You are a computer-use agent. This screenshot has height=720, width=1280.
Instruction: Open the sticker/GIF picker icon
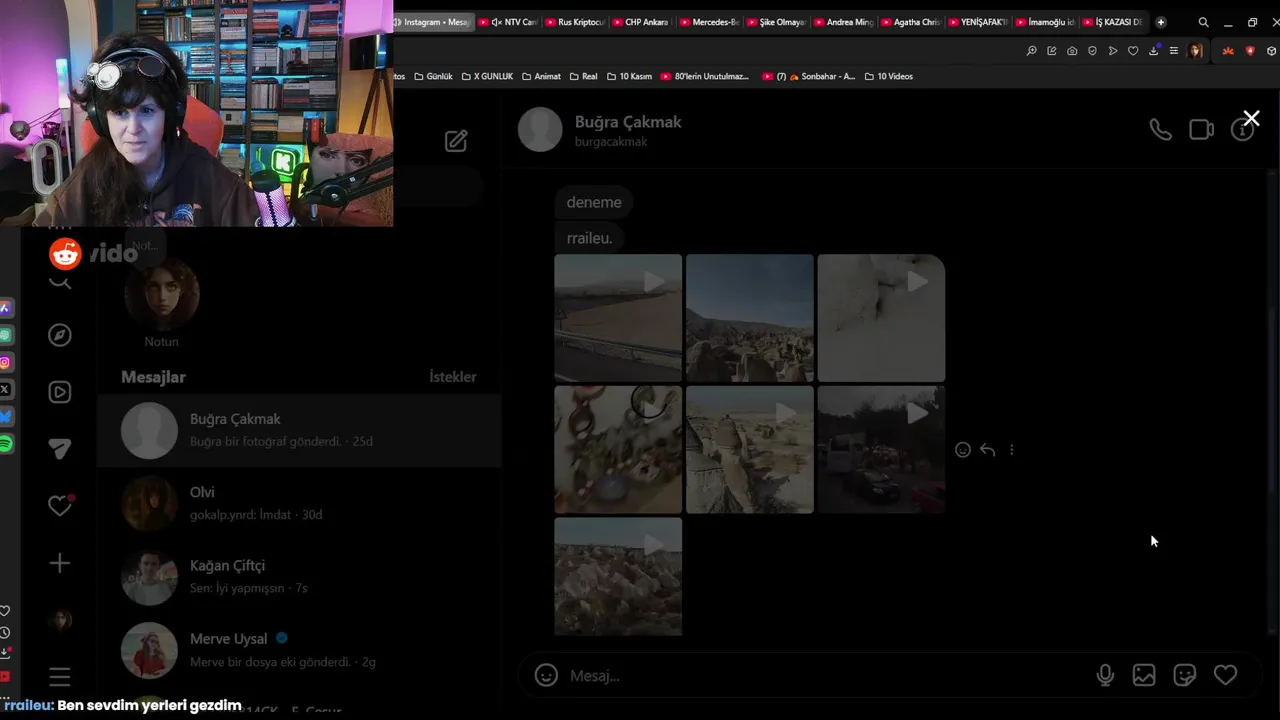click(1185, 675)
